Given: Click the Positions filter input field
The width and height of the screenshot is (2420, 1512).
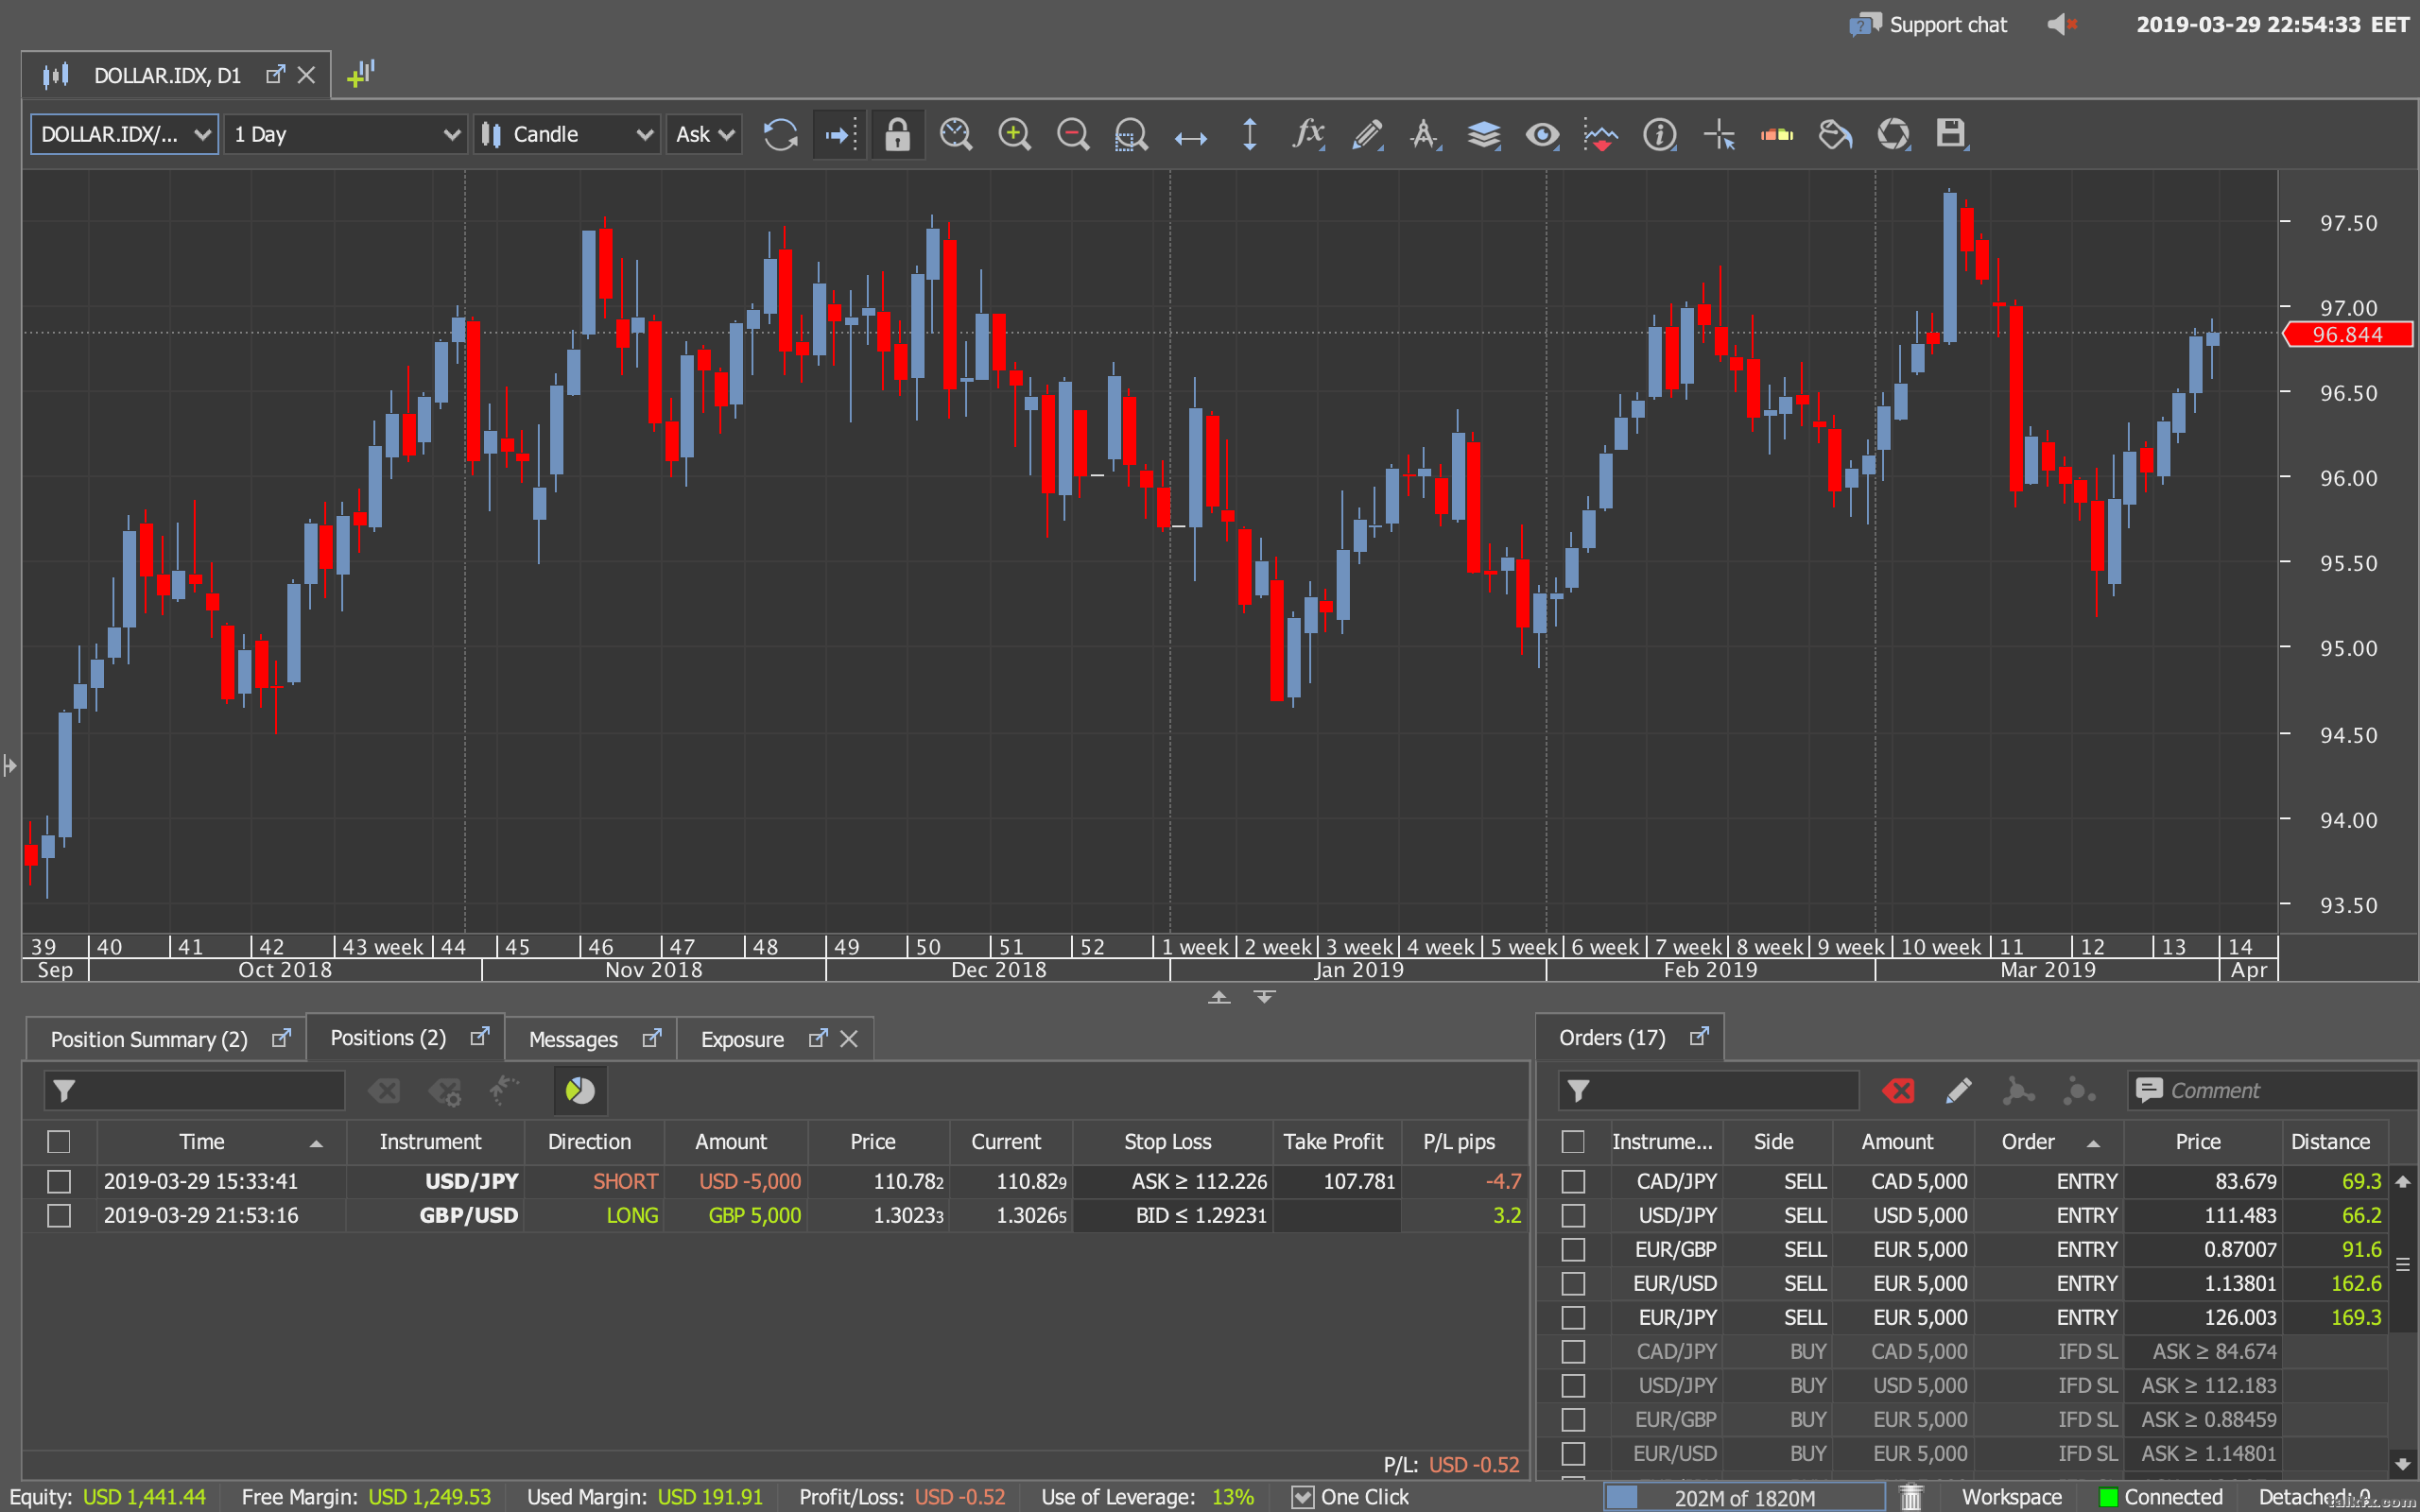Looking at the screenshot, I should click(x=194, y=1090).
